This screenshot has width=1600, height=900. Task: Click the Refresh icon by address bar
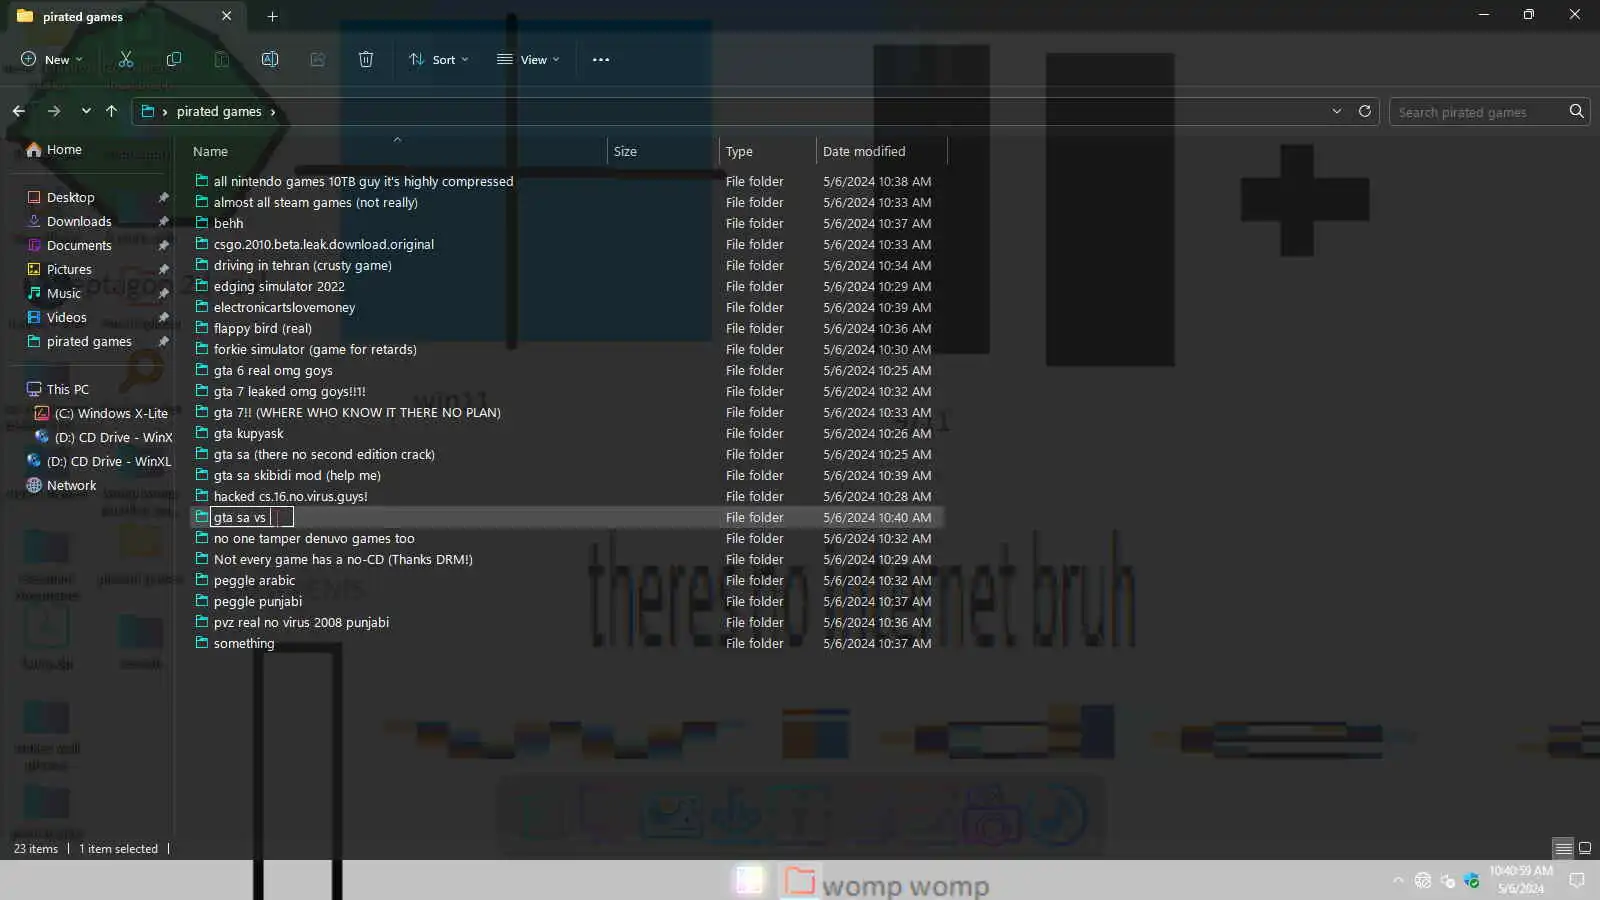point(1365,111)
